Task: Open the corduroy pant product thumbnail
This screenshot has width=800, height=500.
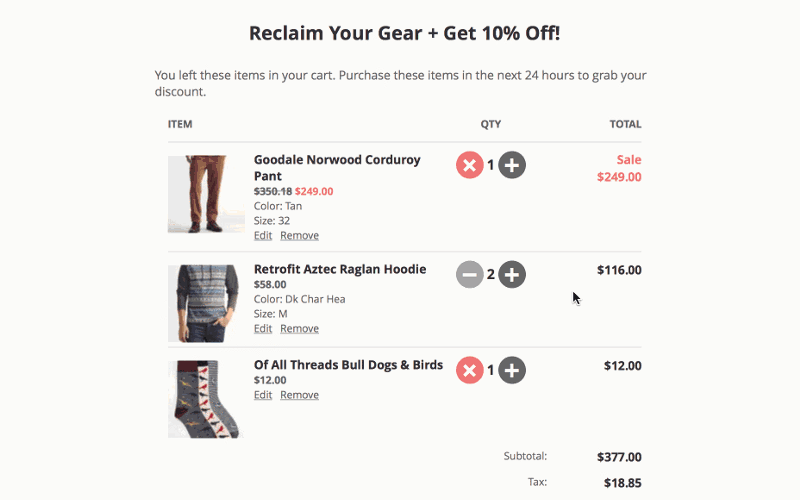Action: (x=206, y=194)
